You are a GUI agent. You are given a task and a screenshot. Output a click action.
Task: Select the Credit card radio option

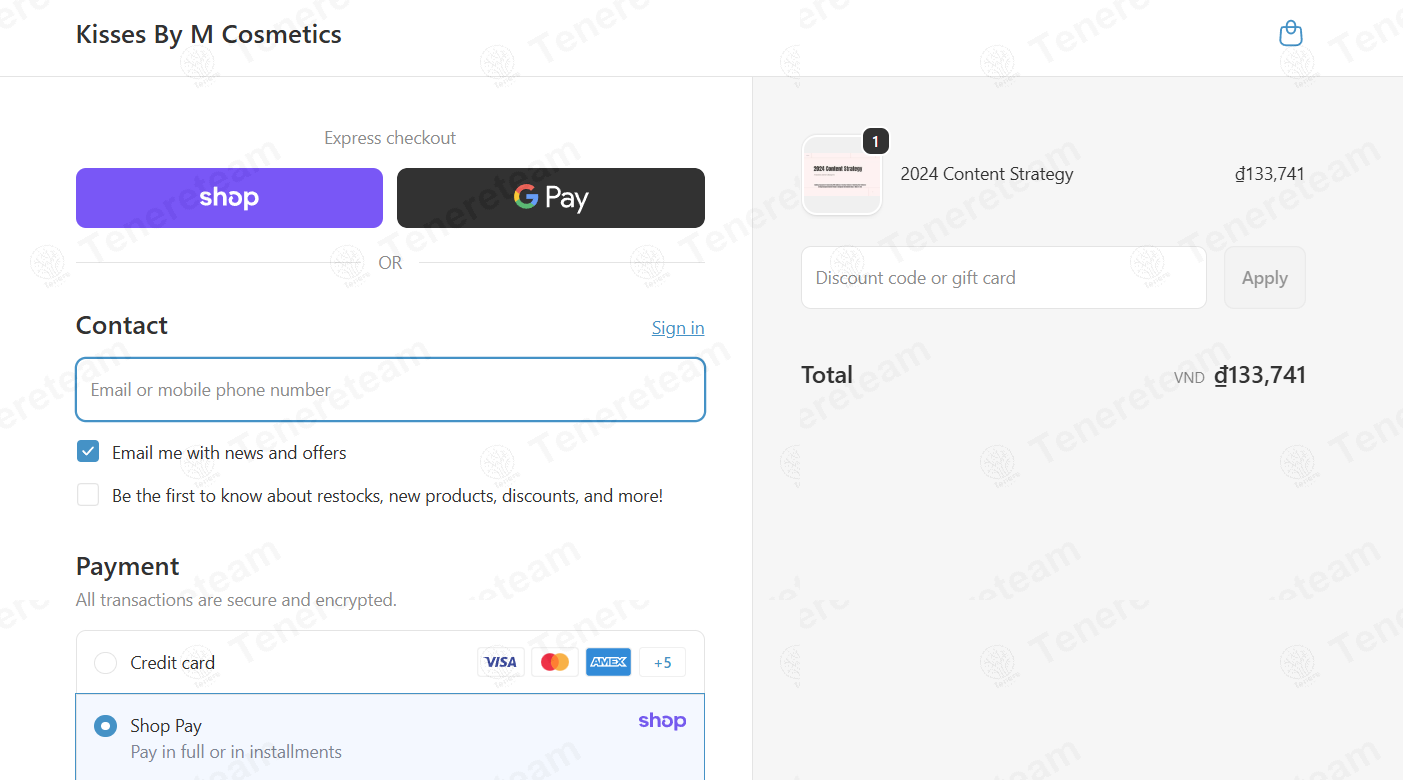coord(105,663)
